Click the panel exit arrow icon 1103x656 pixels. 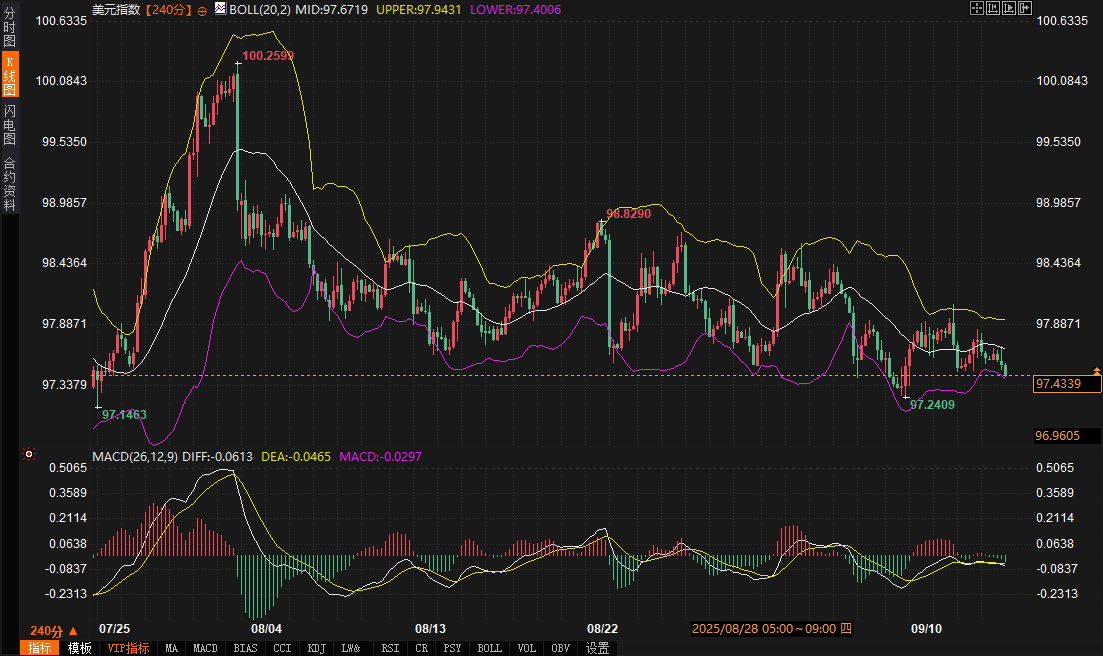[1025, 8]
